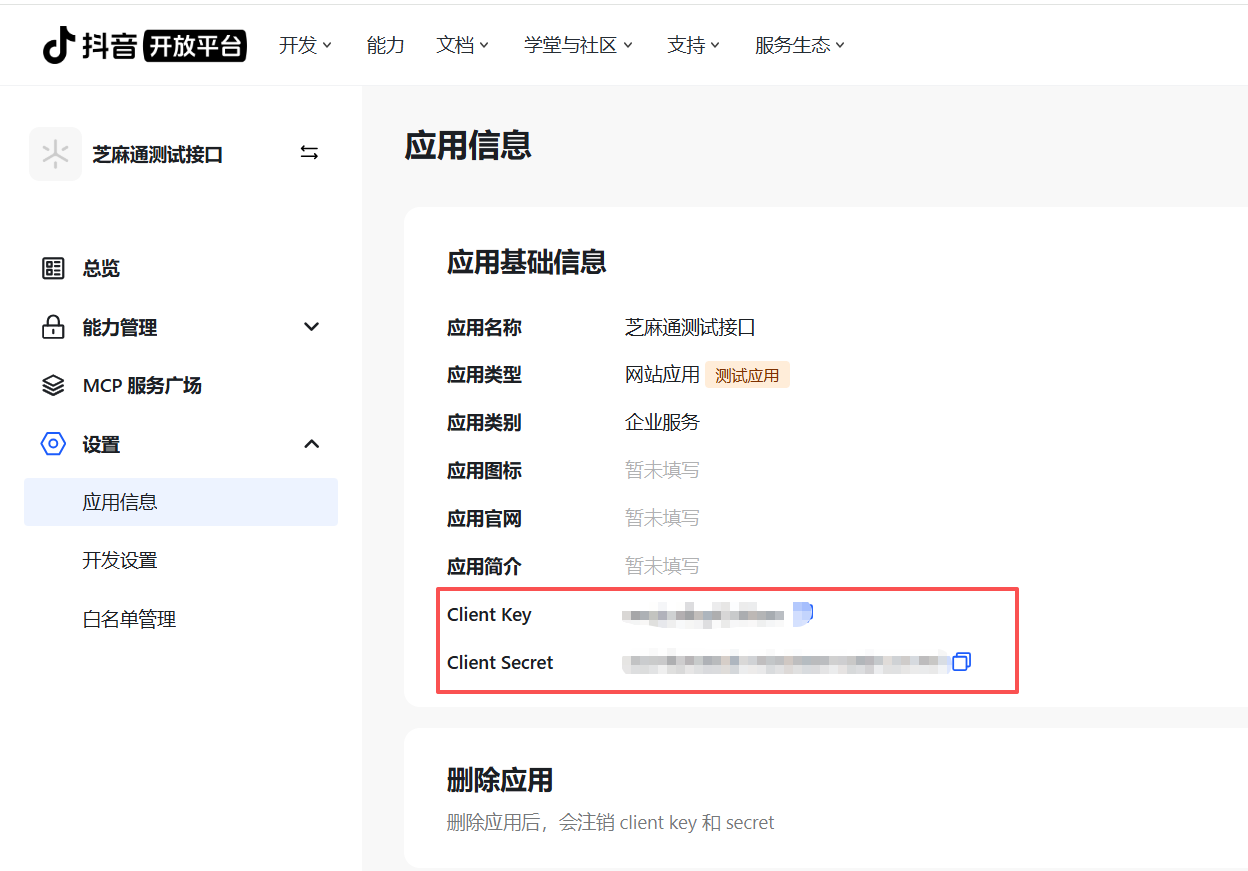Collapse the 设置 sidebar section chevron
This screenshot has width=1248, height=871.
click(312, 444)
